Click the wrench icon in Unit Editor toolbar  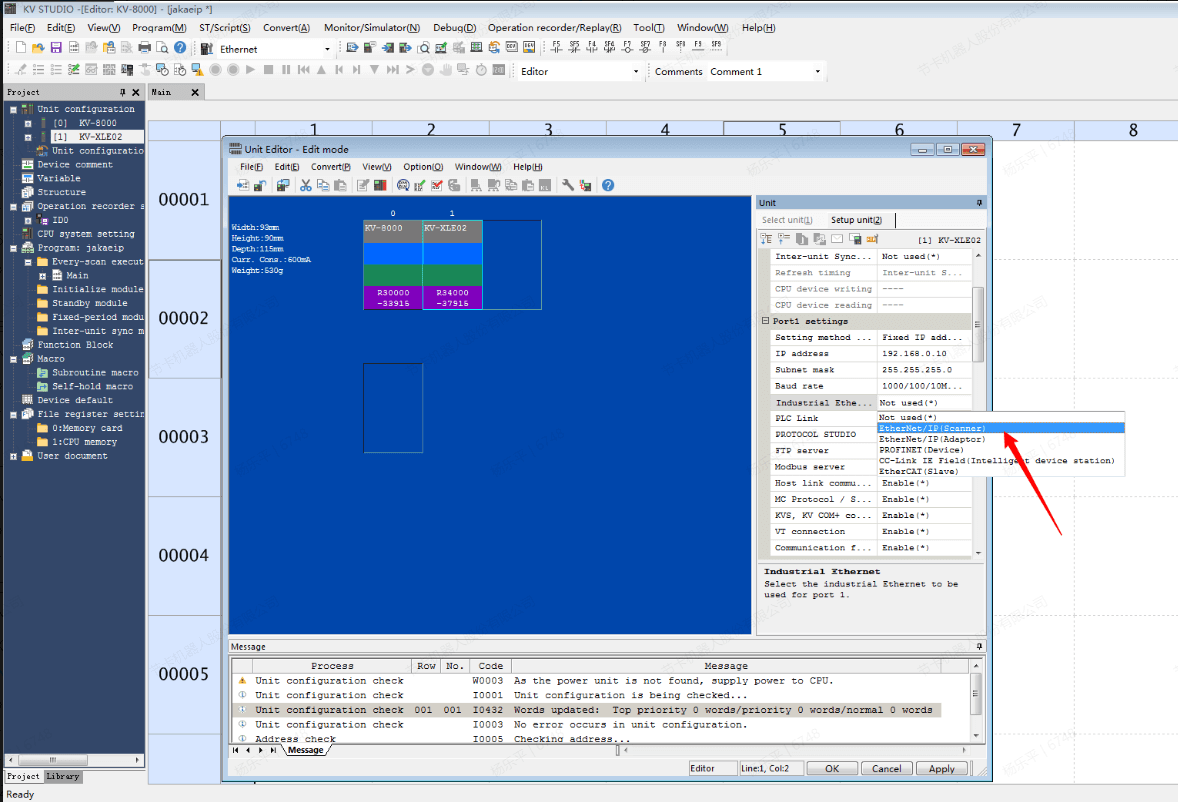tap(568, 185)
